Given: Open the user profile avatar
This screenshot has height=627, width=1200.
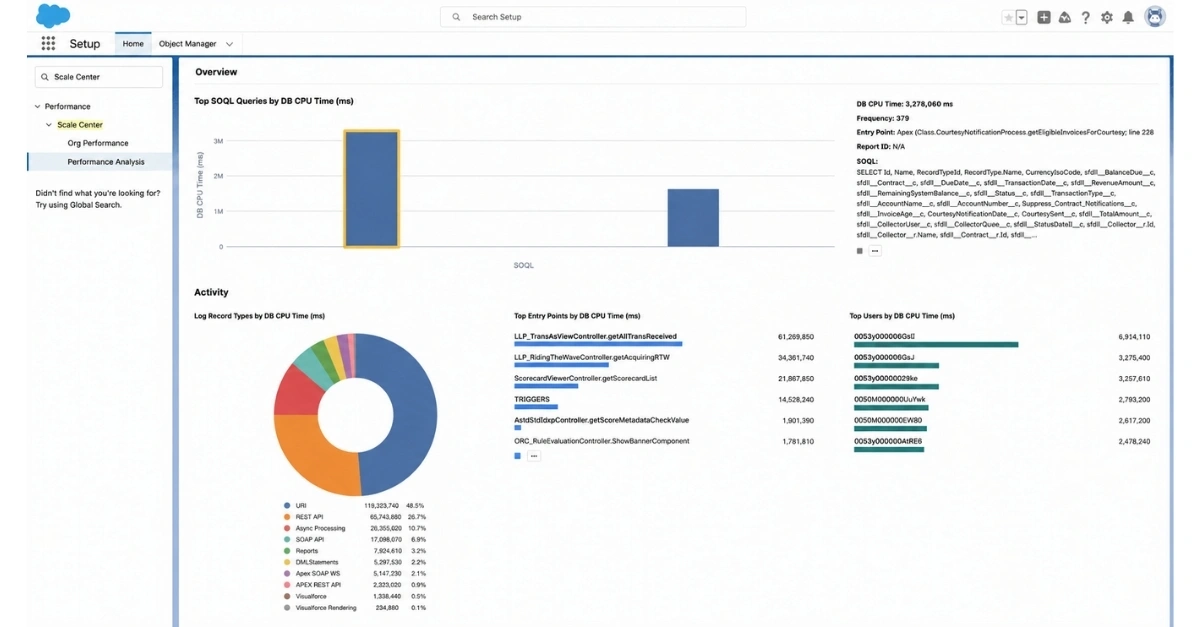Looking at the screenshot, I should 1156,17.
